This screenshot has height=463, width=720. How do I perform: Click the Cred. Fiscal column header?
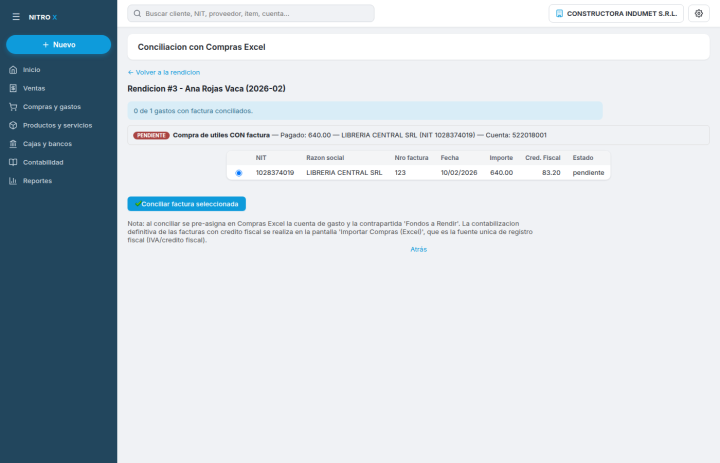(543, 158)
